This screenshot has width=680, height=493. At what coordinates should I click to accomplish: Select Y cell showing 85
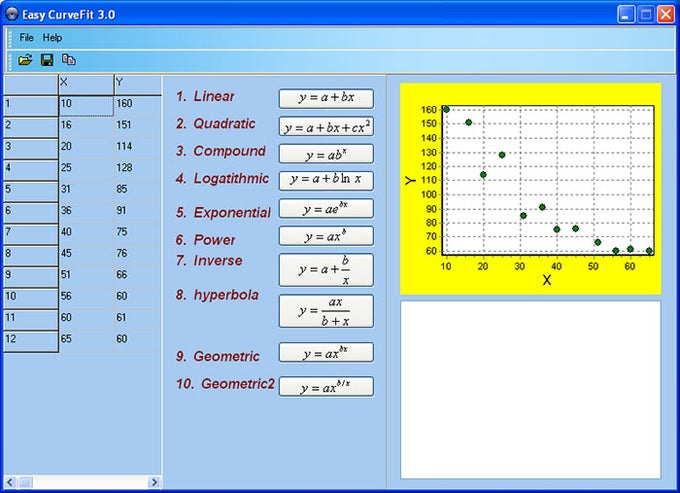pyautogui.click(x=138, y=192)
